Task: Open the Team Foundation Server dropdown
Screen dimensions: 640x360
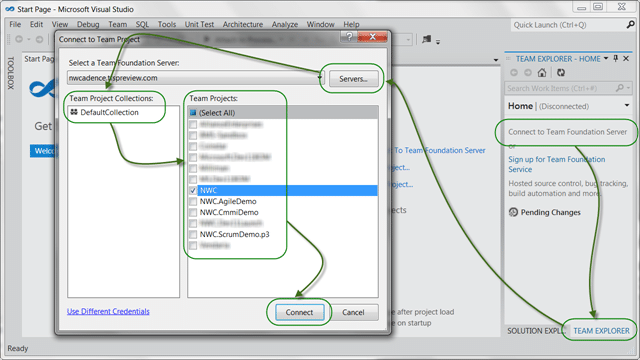Action: click(320, 78)
